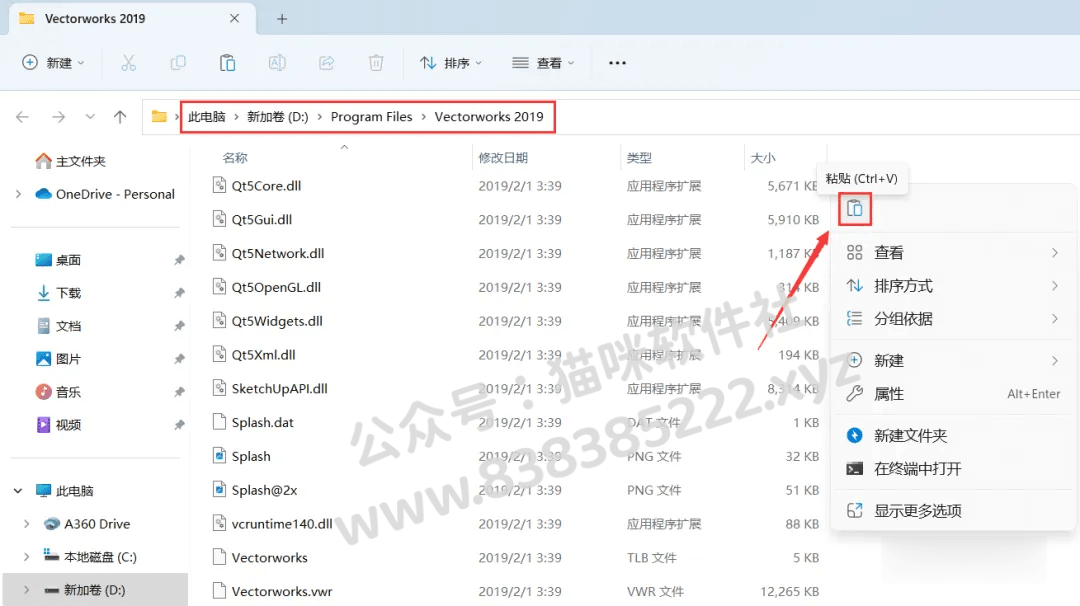The image size is (1080, 606).
Task: Choose 显示更多选项 in context menu
Action: (953, 511)
